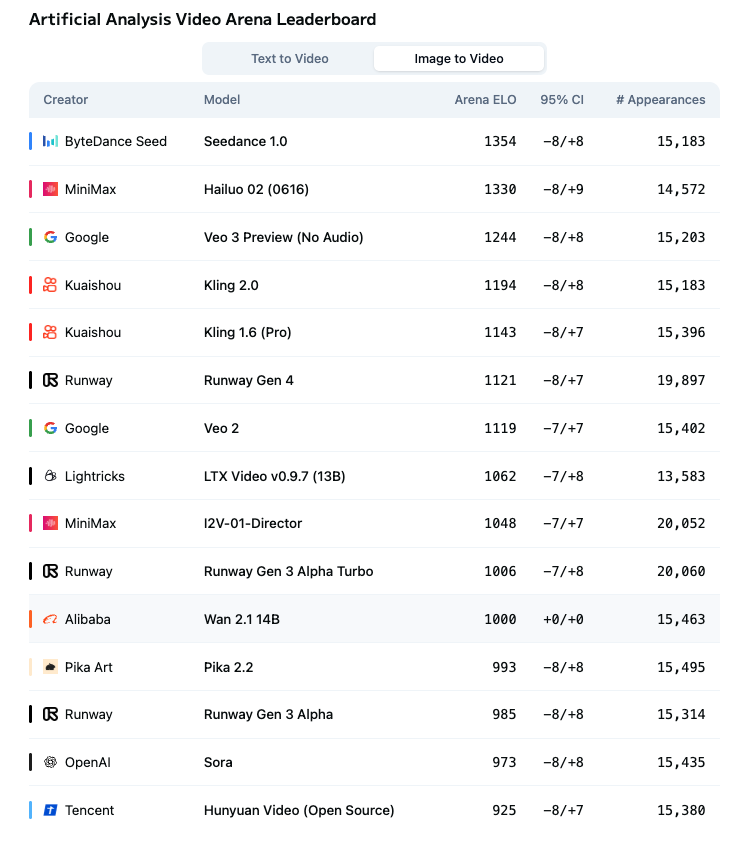
Task: Click the Lightricks creator name
Action: (x=94, y=476)
